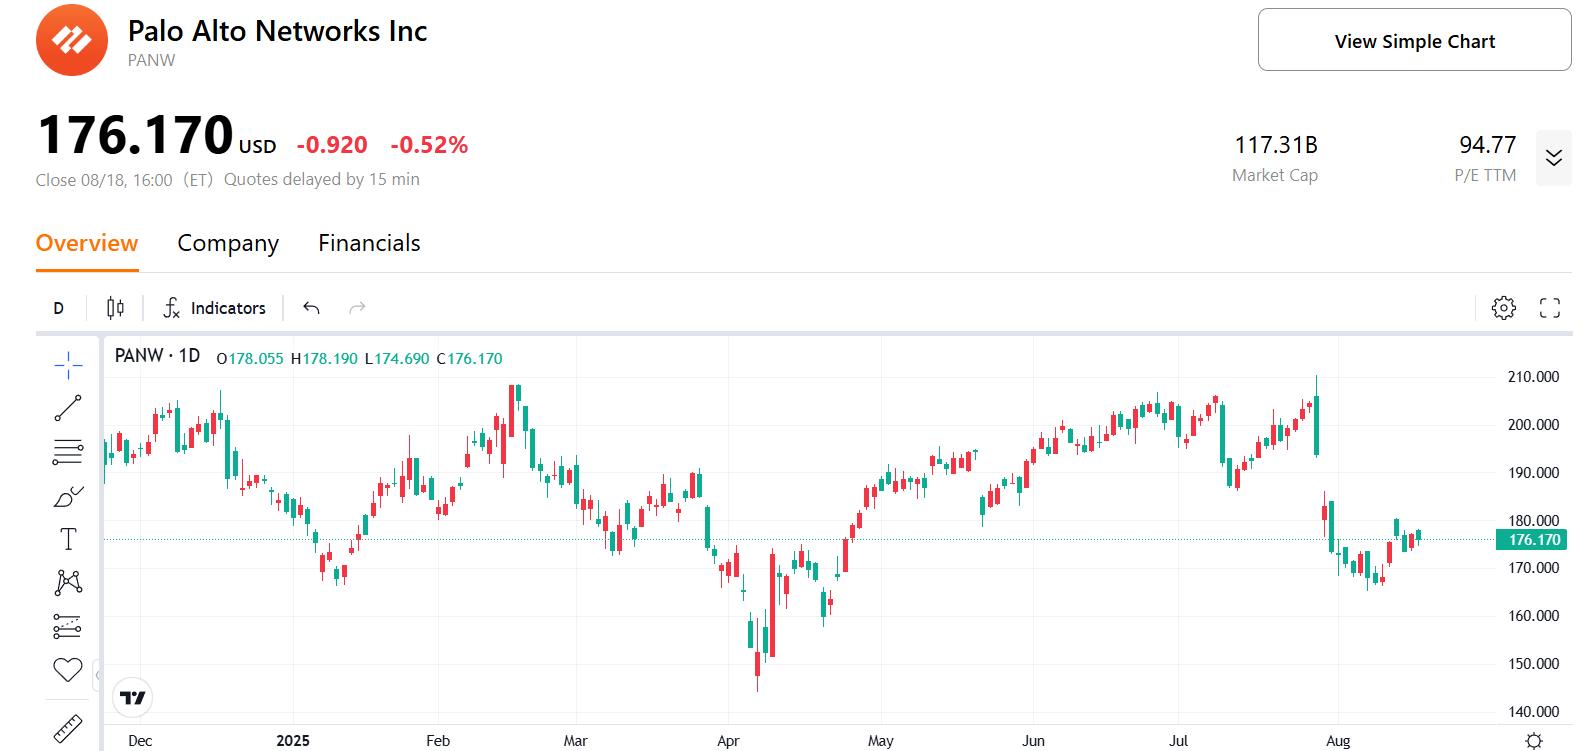Click the View Simple Chart button
This screenshot has width=1588, height=751.
coord(1414,41)
